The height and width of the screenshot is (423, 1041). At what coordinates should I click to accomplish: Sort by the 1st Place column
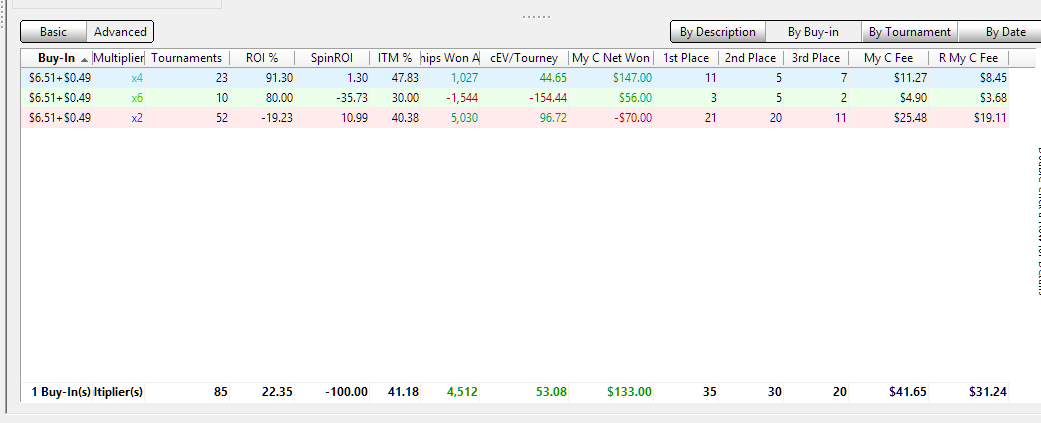(685, 58)
